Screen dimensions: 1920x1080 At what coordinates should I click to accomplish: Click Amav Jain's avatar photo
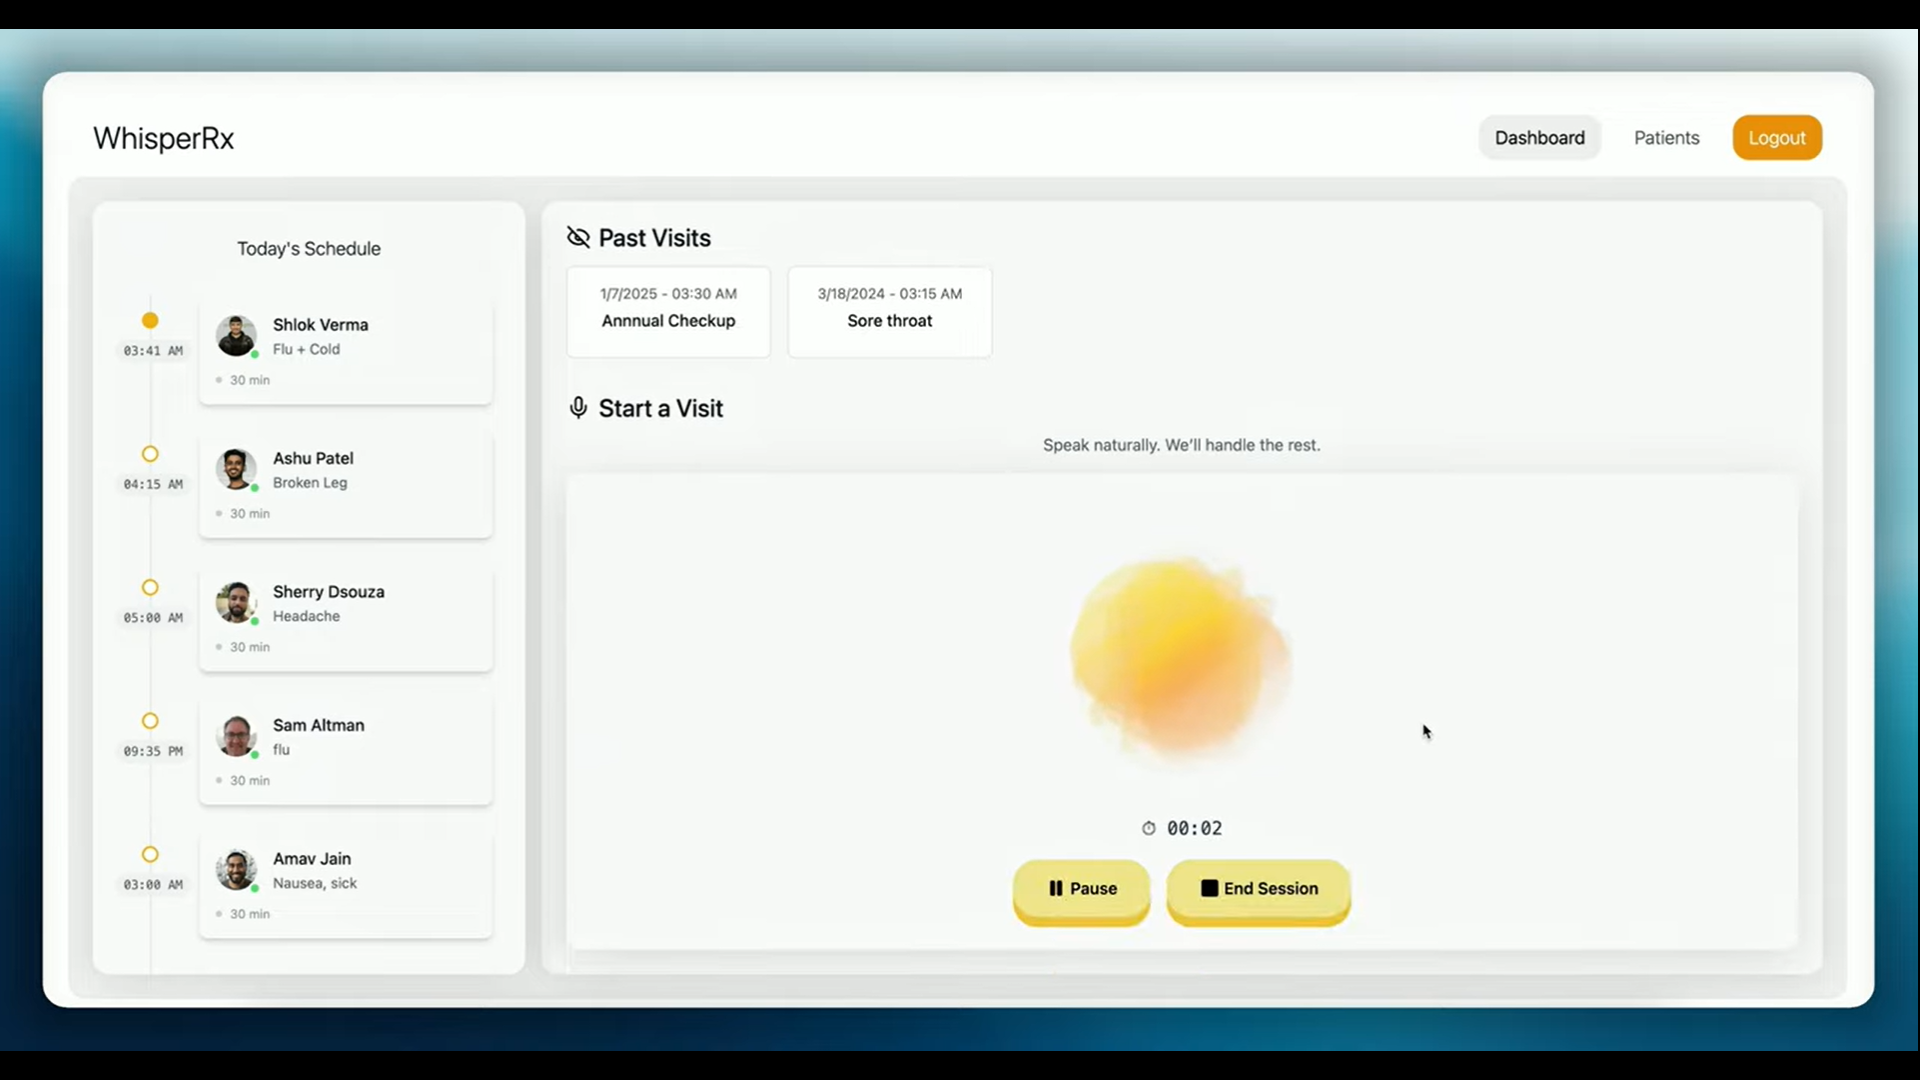tap(237, 870)
